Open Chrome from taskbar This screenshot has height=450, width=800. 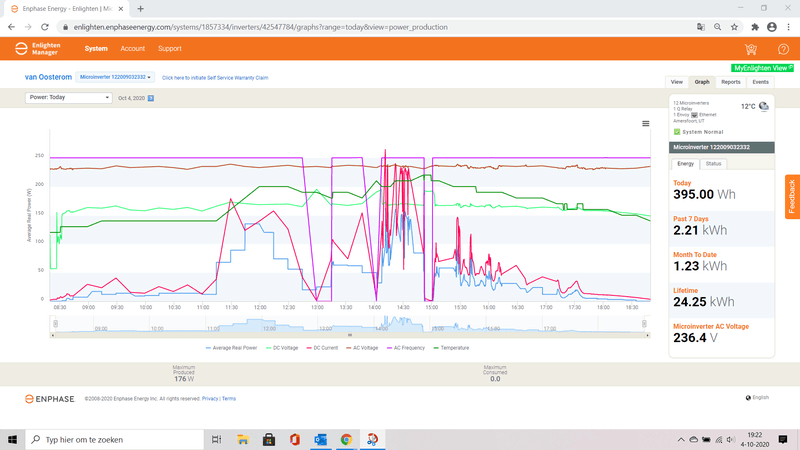pos(346,439)
